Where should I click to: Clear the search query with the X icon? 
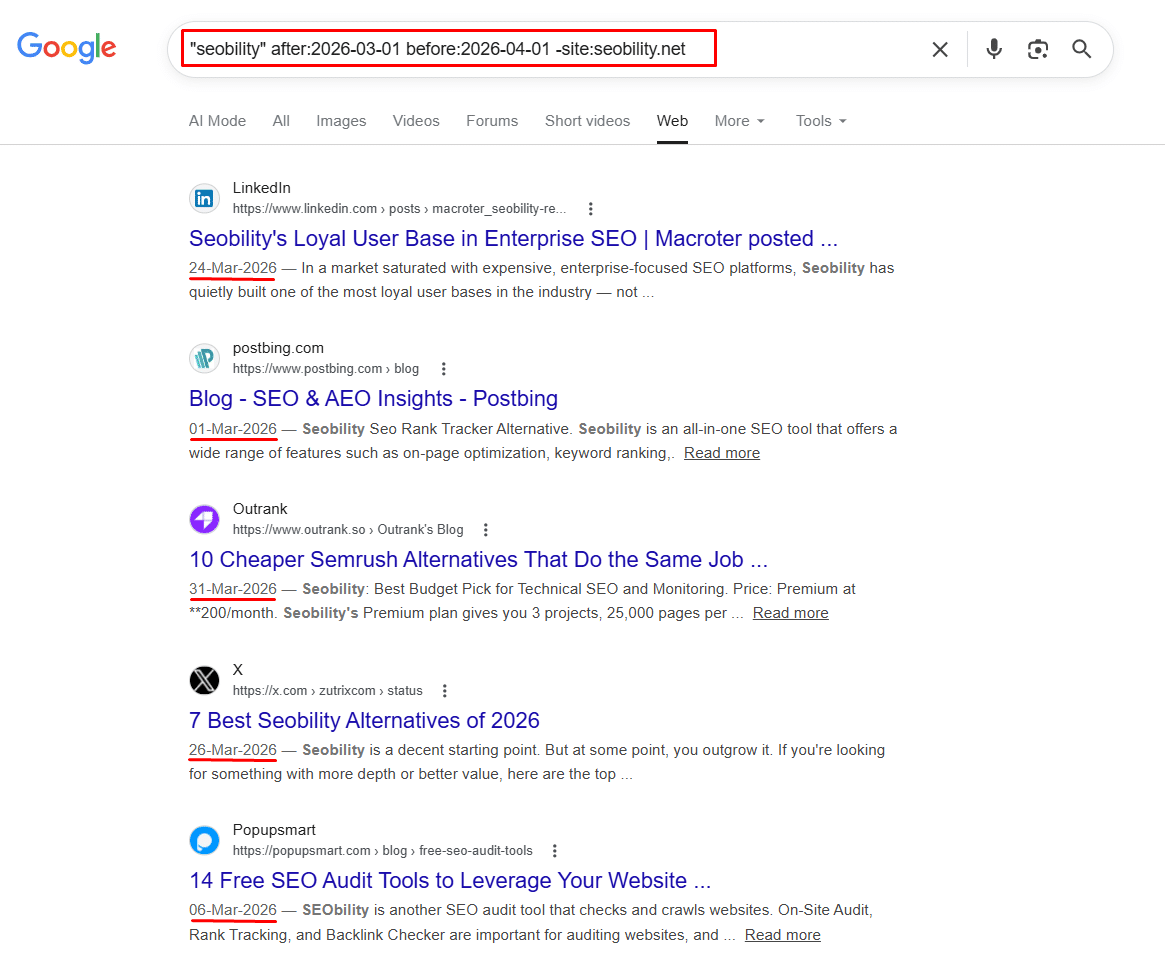click(940, 49)
